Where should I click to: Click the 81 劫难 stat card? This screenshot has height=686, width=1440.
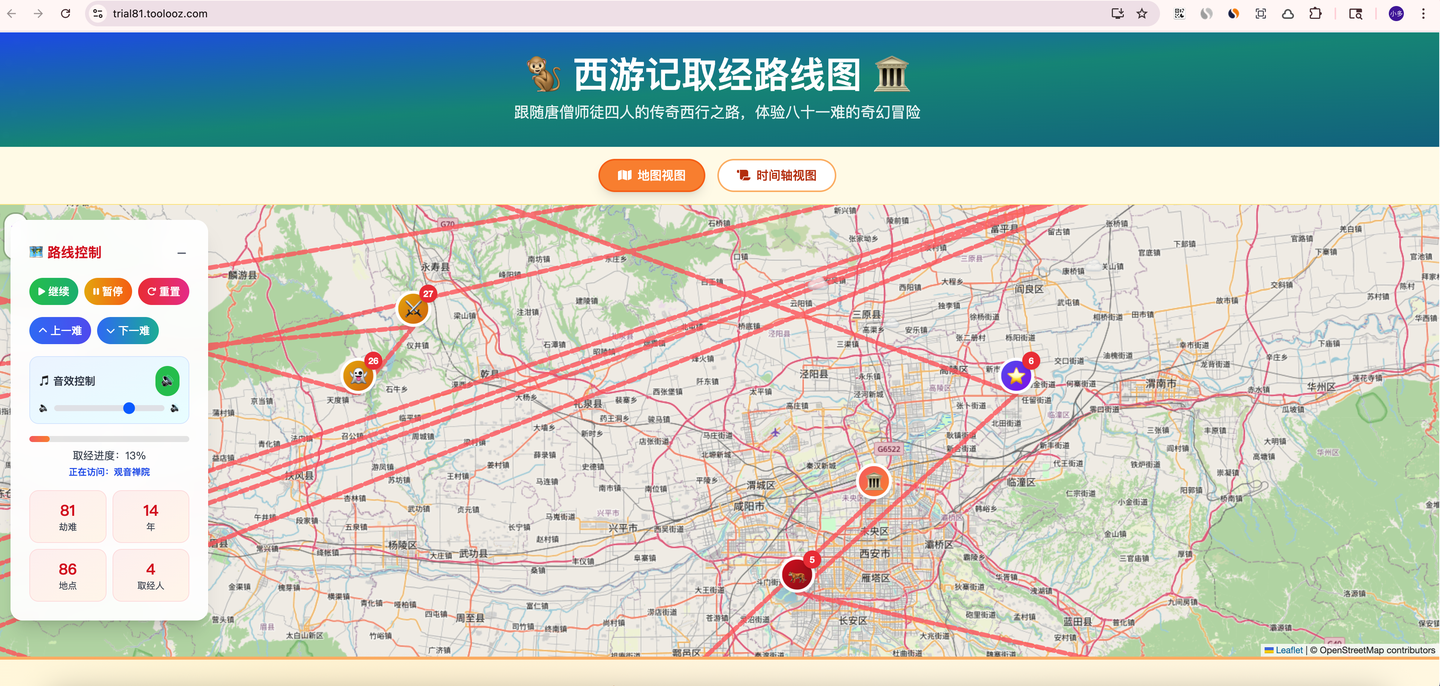click(x=67, y=516)
